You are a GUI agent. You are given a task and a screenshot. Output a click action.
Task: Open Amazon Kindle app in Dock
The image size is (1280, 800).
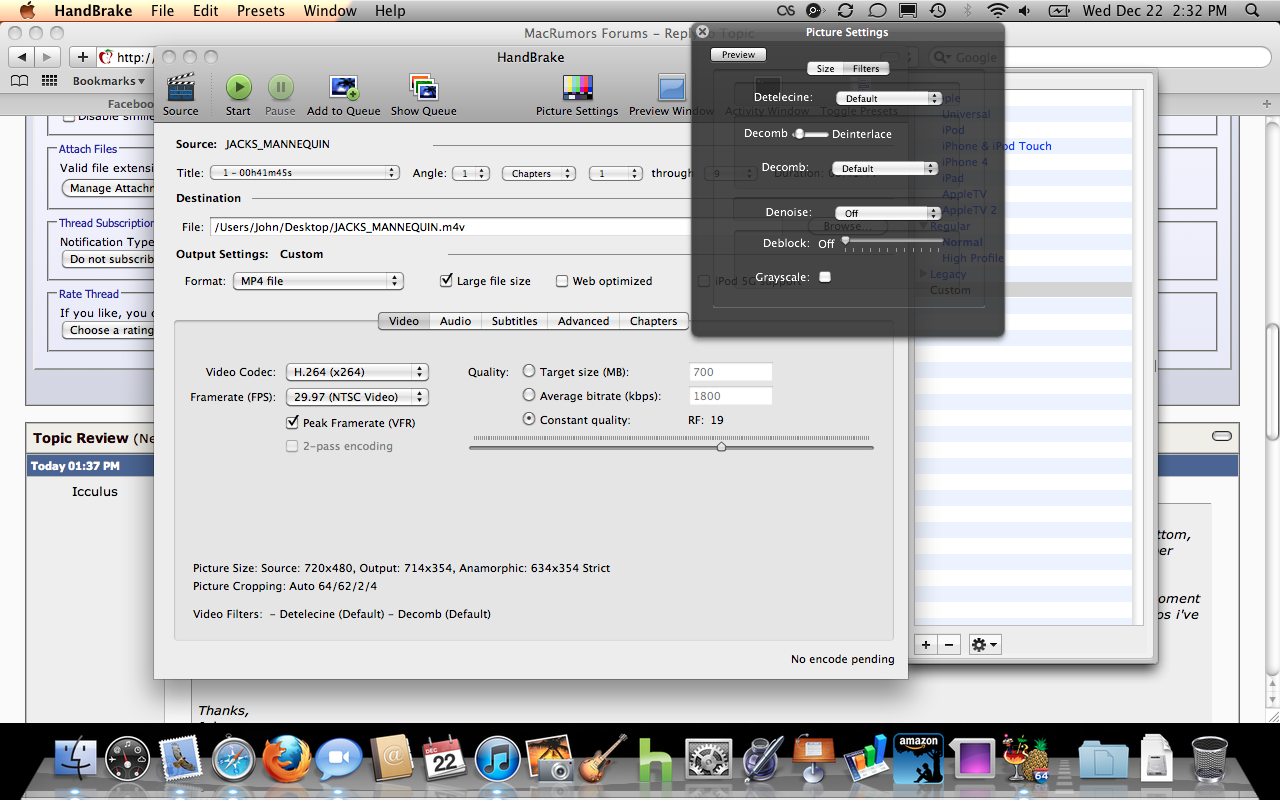pyautogui.click(x=918, y=759)
